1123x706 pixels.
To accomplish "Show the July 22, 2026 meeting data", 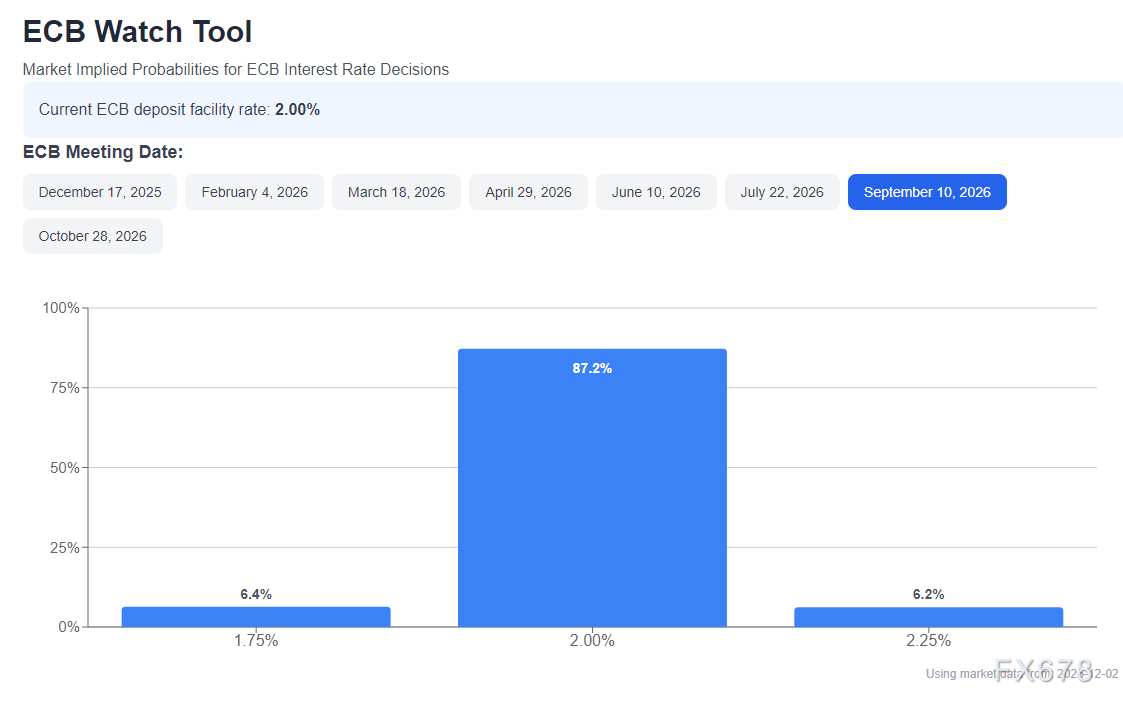I will (782, 192).
